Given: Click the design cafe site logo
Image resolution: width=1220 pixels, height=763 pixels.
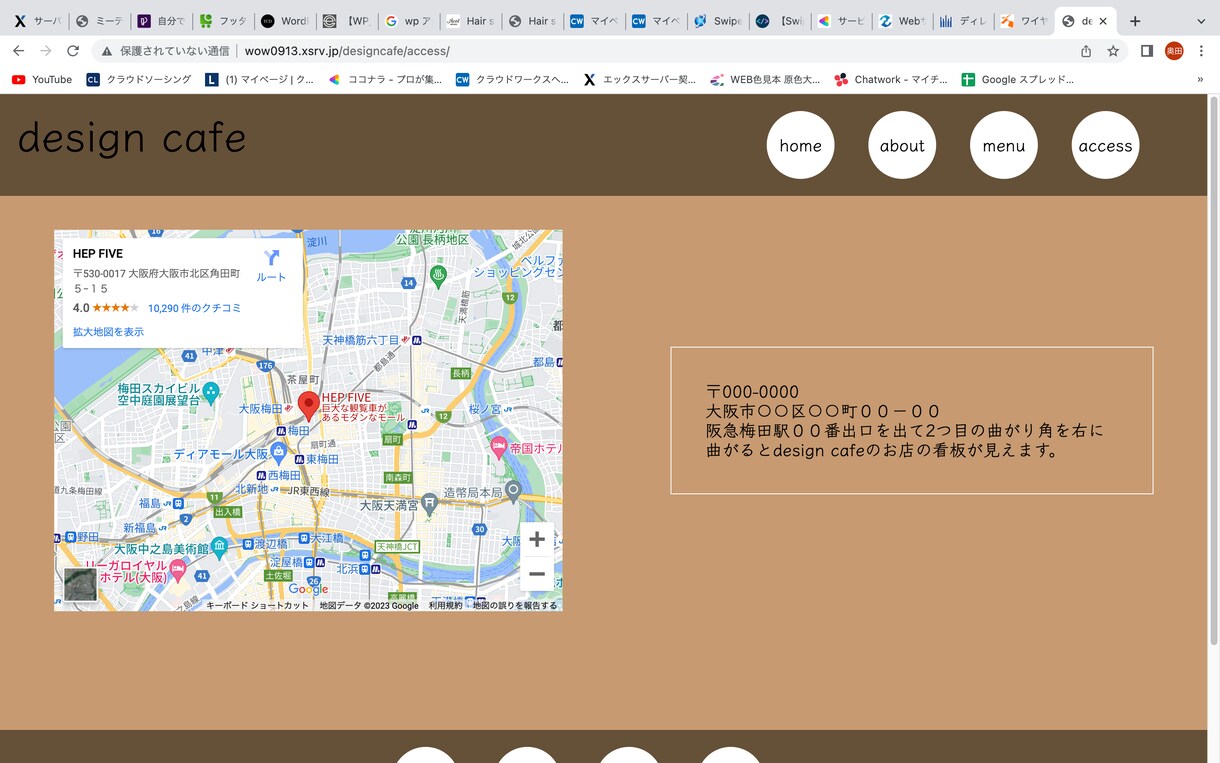Looking at the screenshot, I should pos(132,138).
